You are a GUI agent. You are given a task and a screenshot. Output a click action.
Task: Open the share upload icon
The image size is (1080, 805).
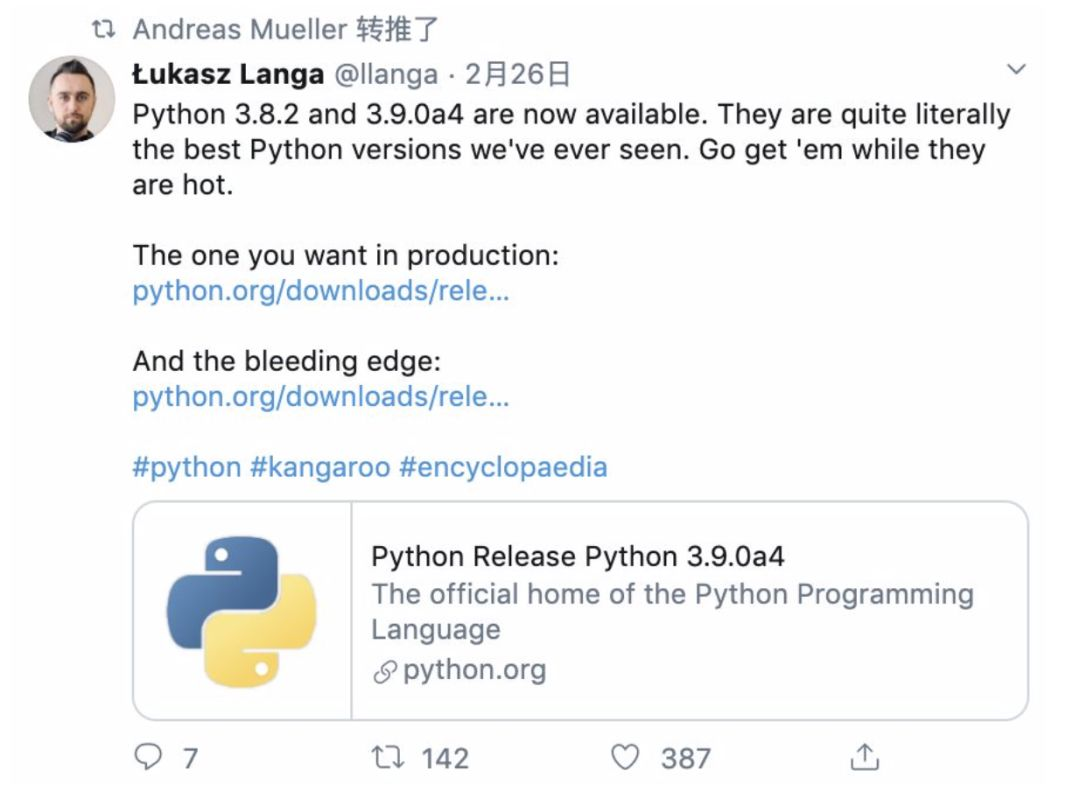864,757
